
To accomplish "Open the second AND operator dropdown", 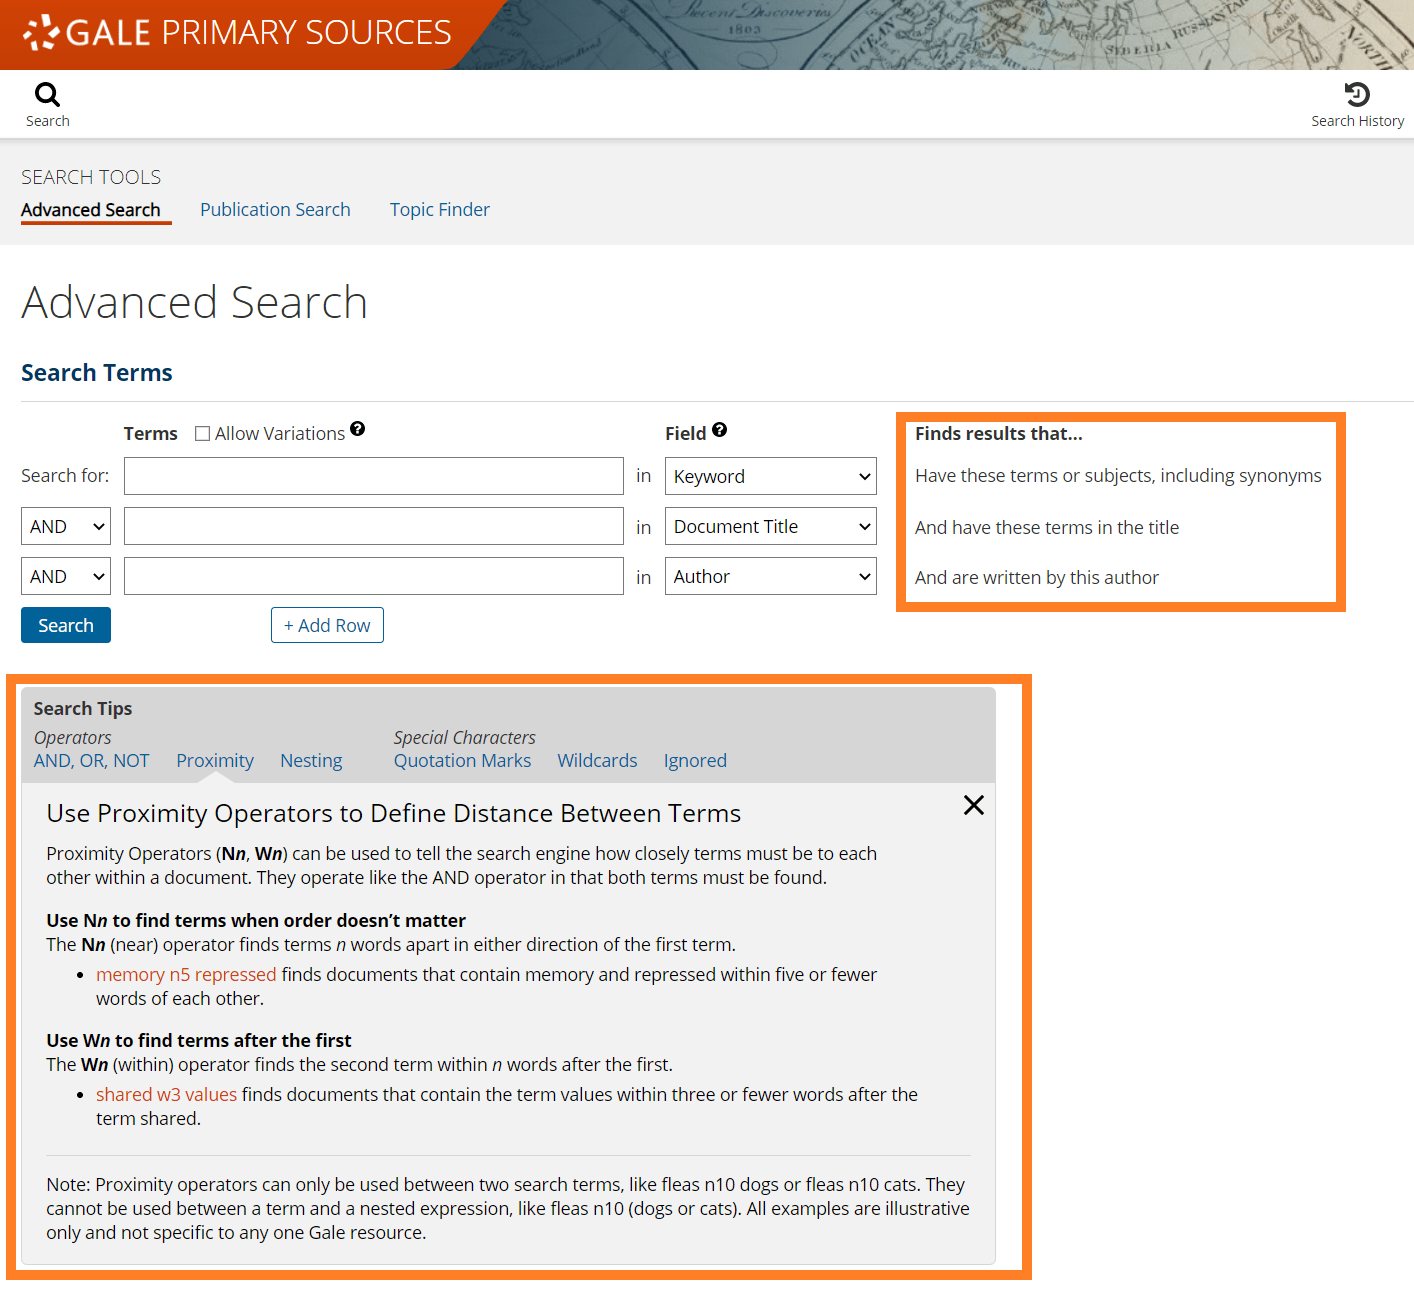I will point(66,577).
